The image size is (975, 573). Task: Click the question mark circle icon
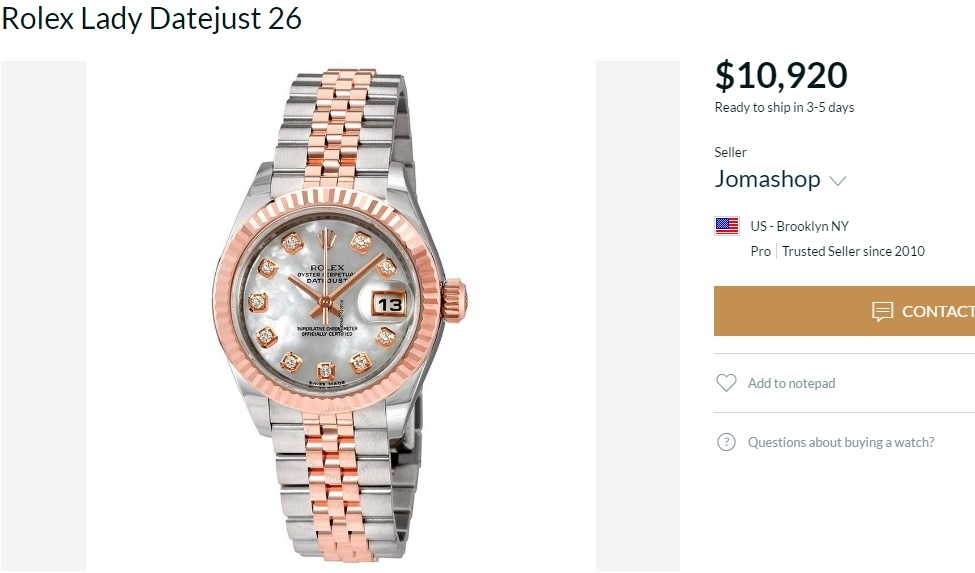(726, 442)
